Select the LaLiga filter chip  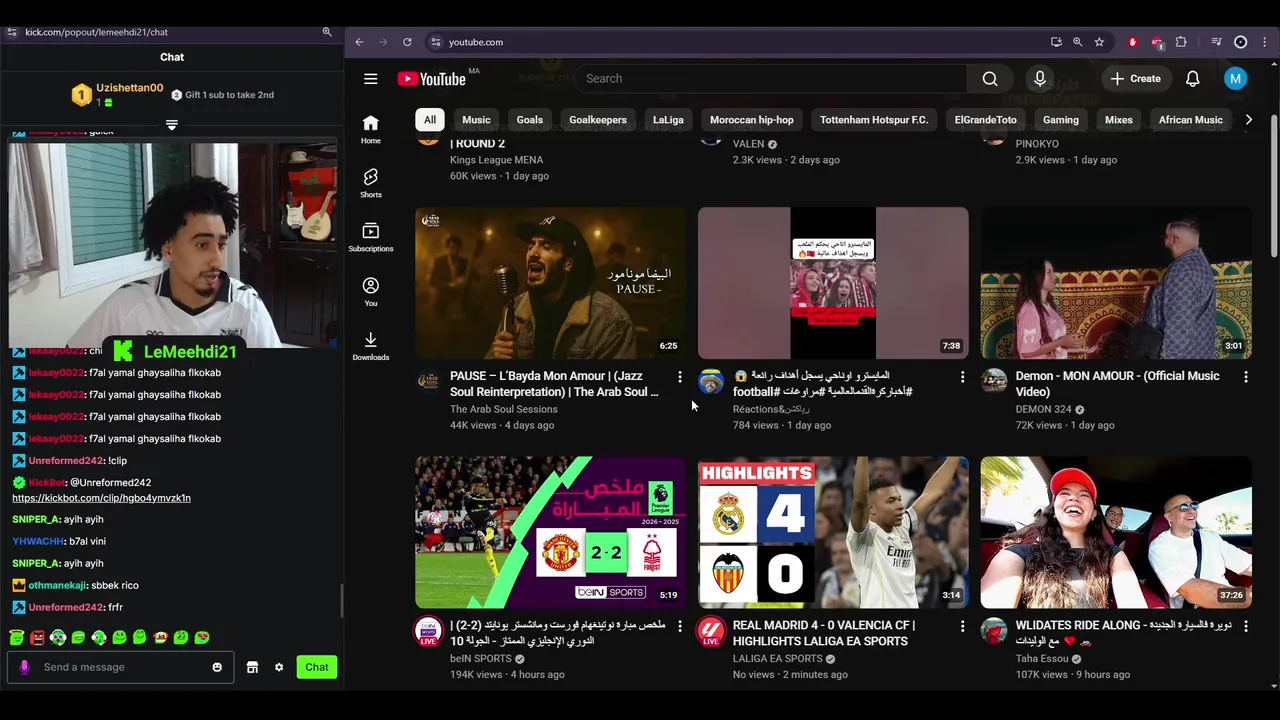click(x=668, y=120)
